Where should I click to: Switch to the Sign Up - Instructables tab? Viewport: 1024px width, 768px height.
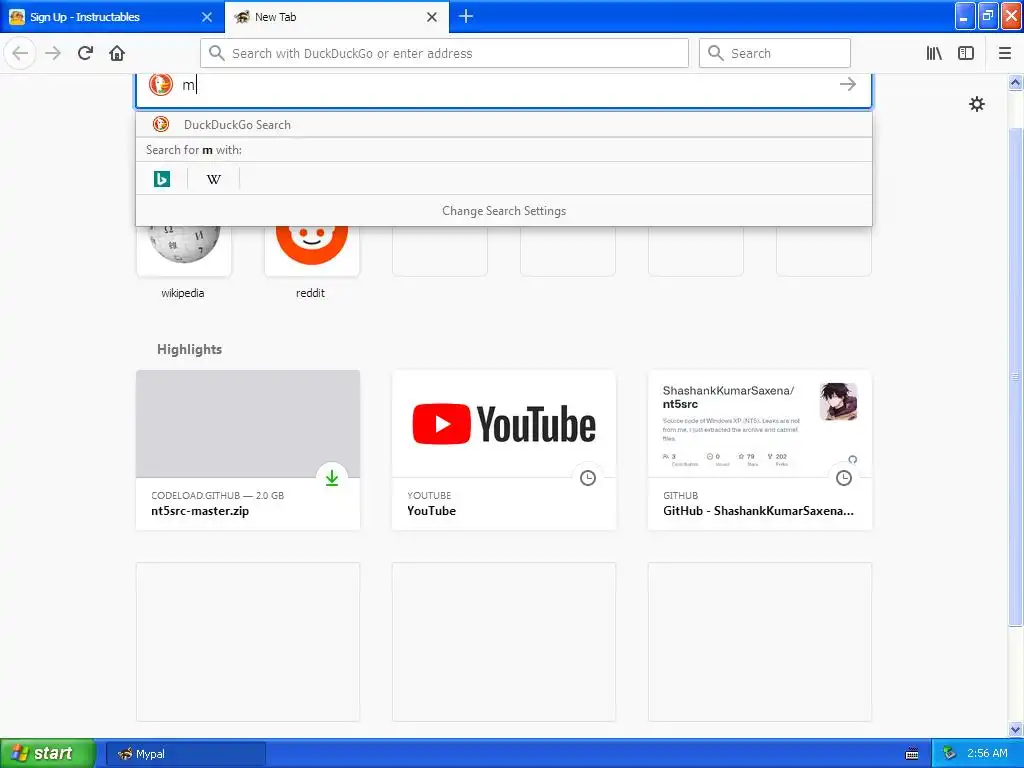click(x=112, y=17)
